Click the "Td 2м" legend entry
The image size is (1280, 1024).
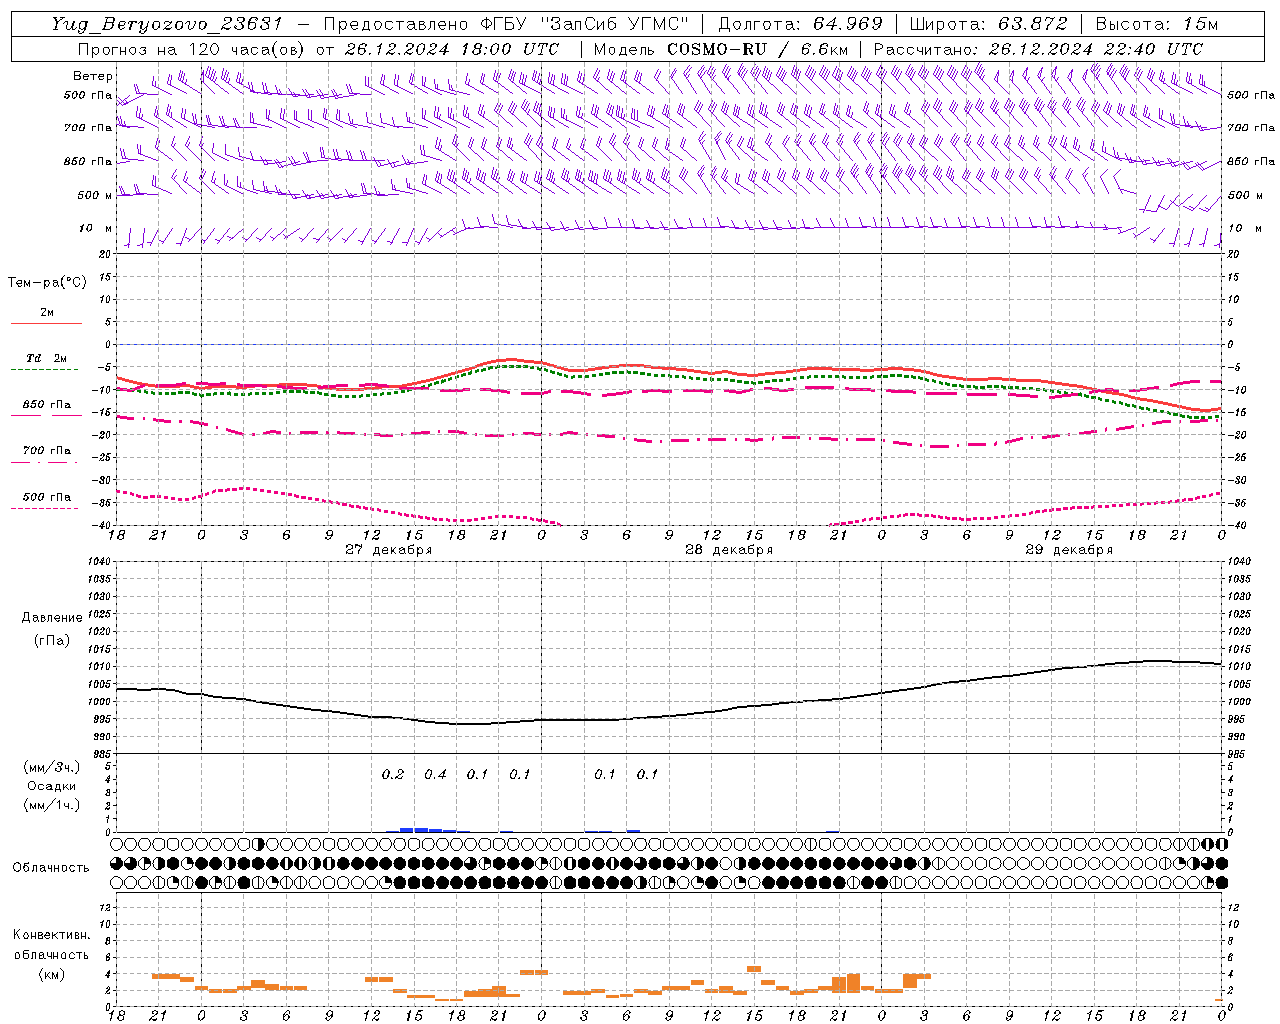click(47, 358)
